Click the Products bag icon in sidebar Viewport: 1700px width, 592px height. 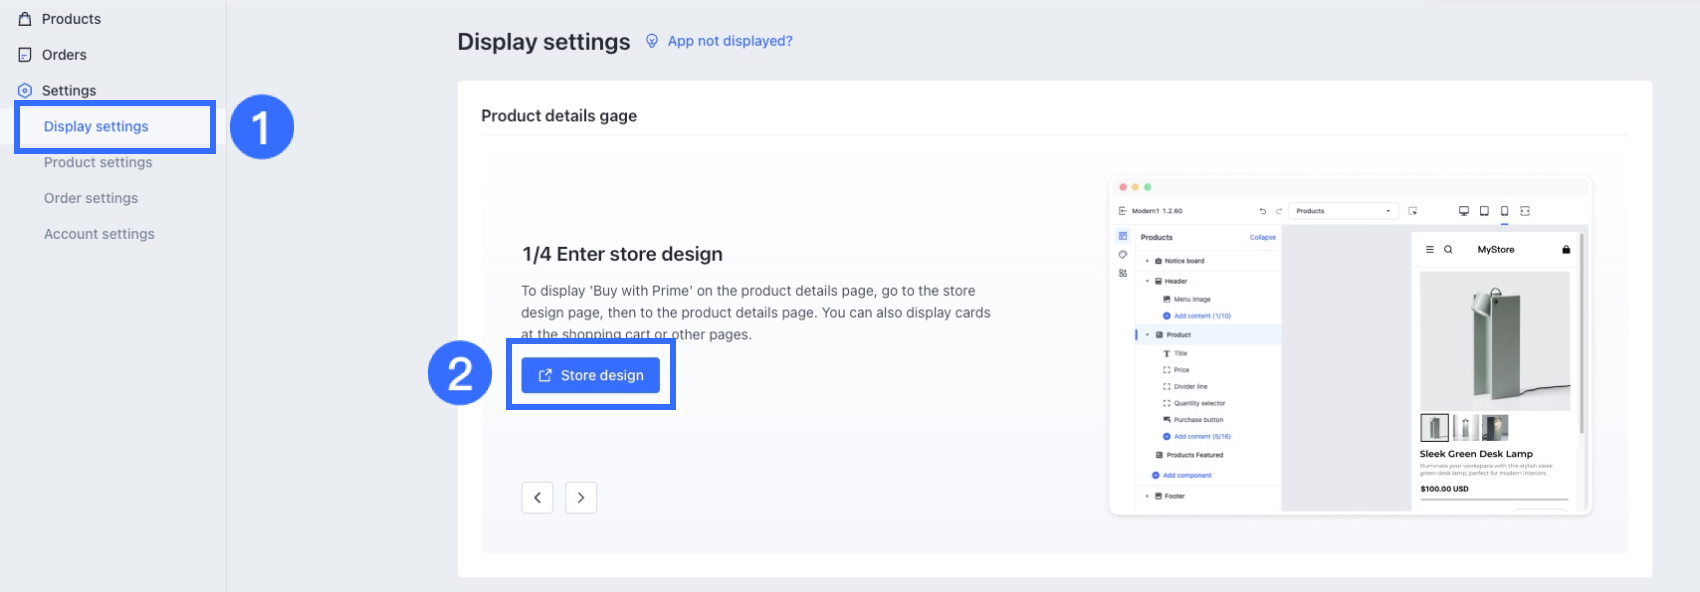pyautogui.click(x=25, y=19)
